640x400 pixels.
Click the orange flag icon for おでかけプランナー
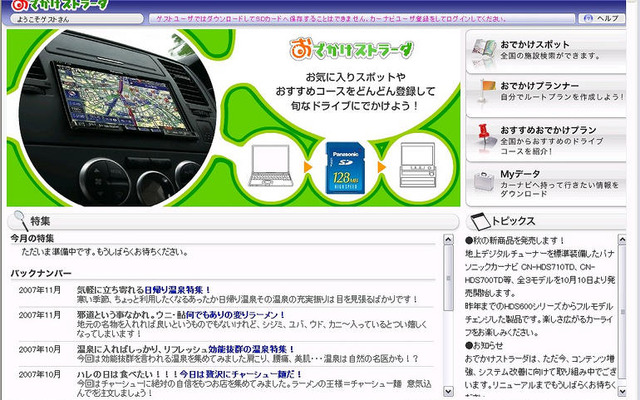click(486, 91)
